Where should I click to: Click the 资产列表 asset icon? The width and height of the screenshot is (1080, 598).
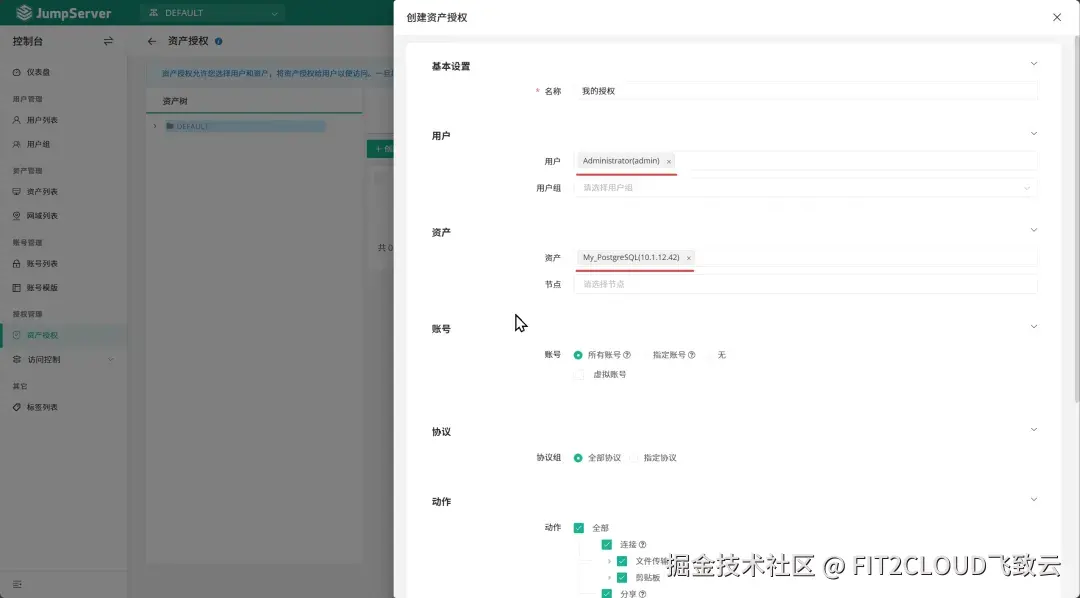[17, 192]
